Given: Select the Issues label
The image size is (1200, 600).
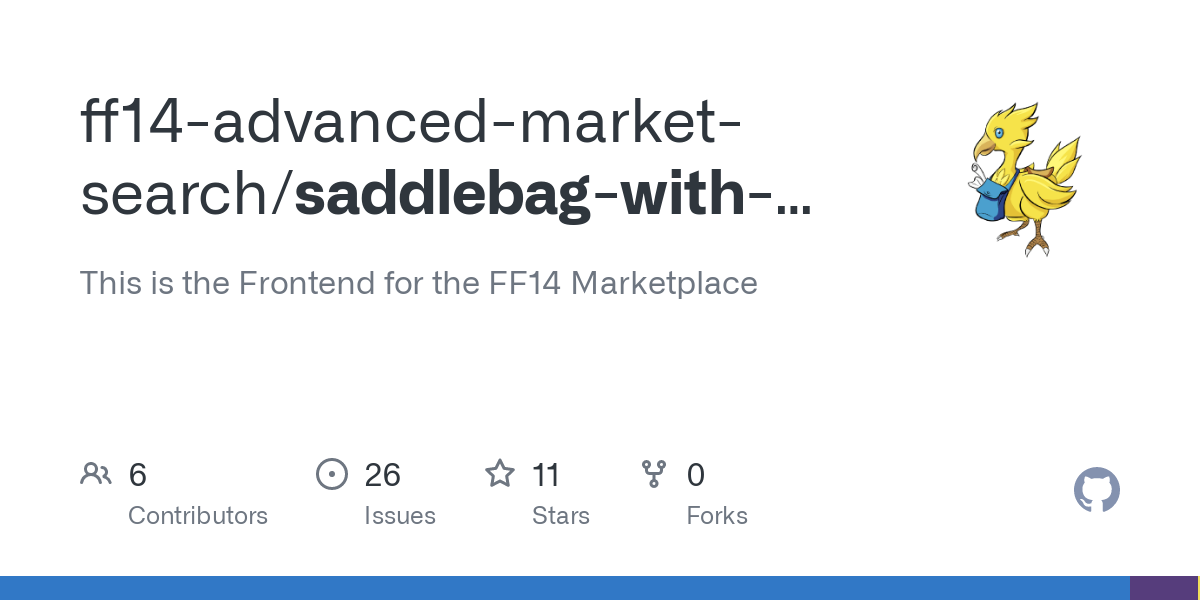Looking at the screenshot, I should [400, 516].
